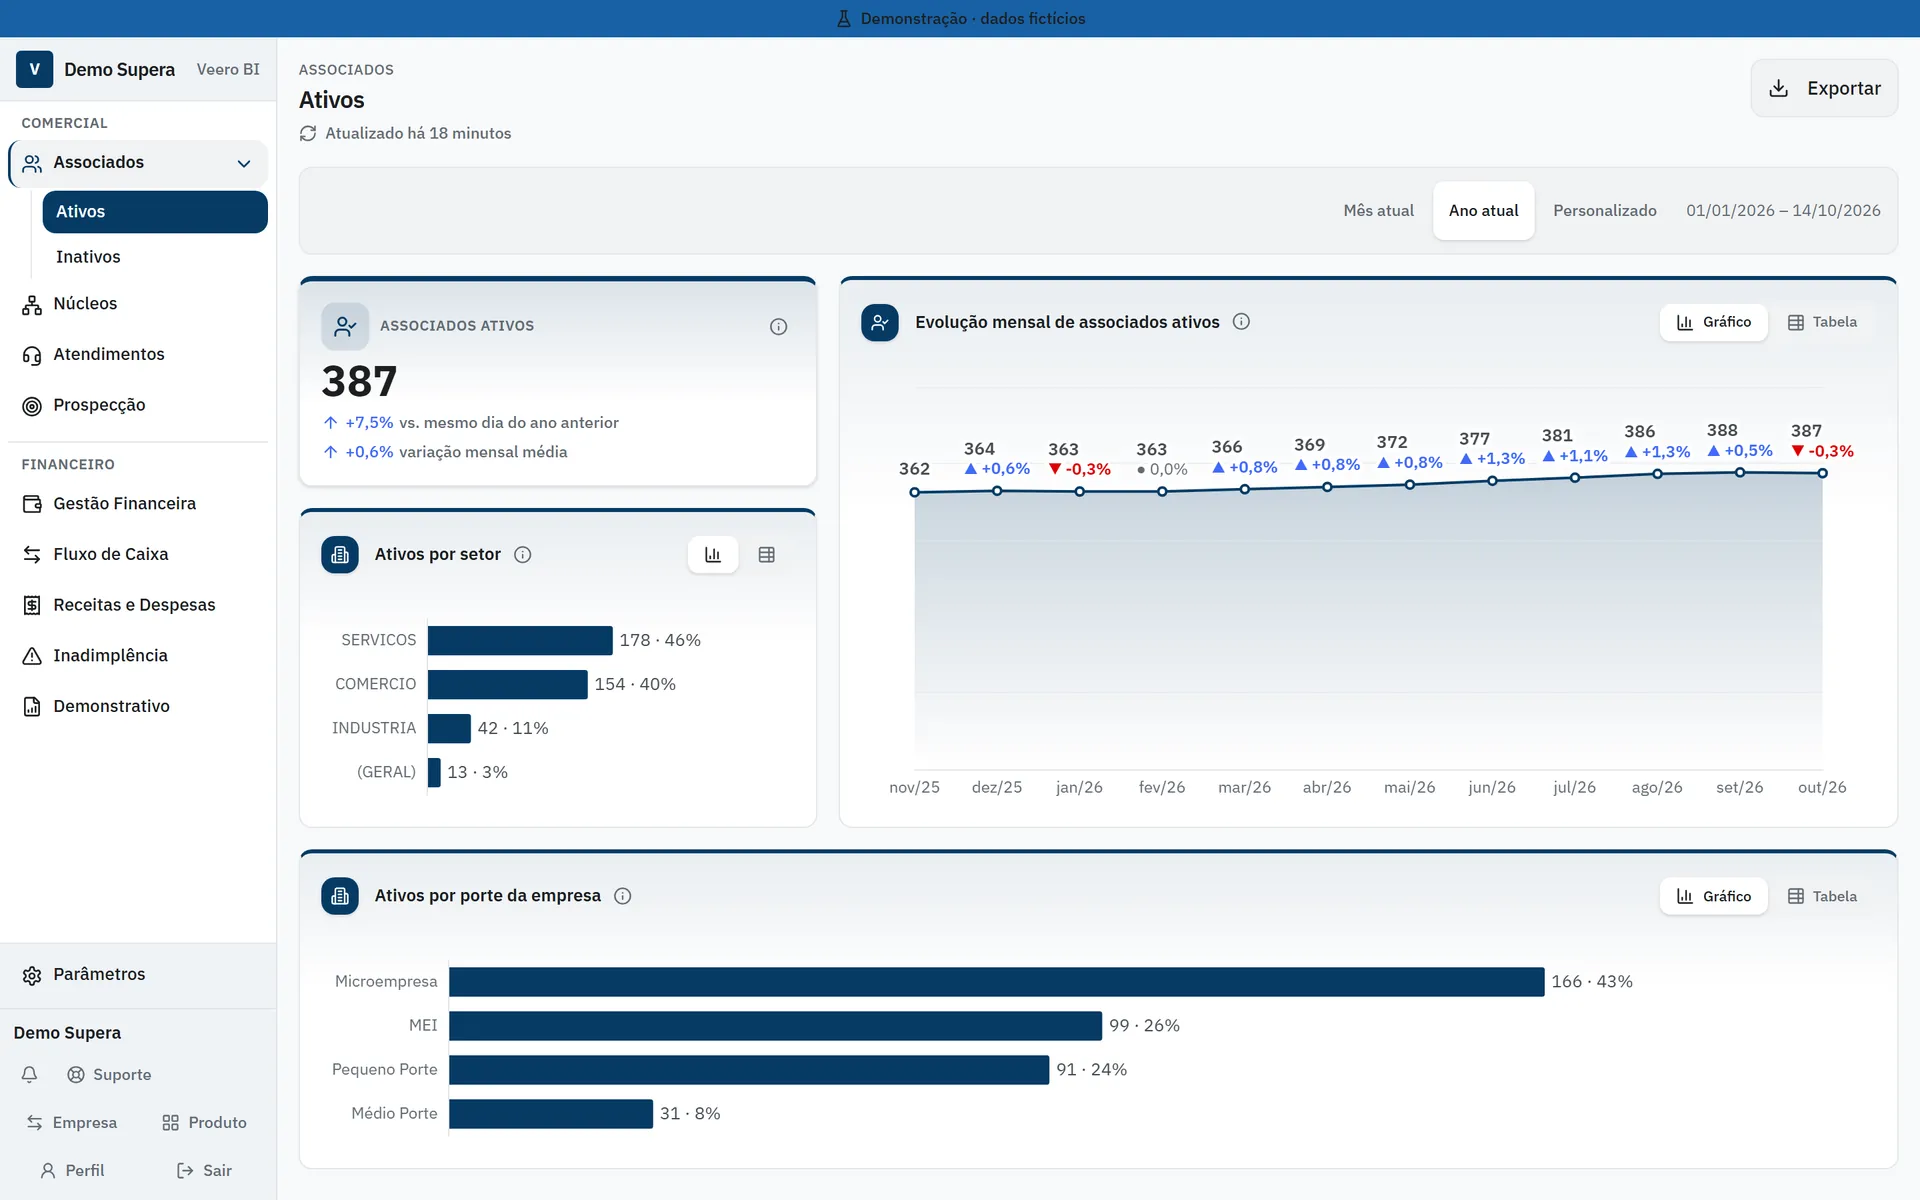Select the Mês atual period tab
This screenshot has height=1200, width=1920.
click(x=1378, y=210)
